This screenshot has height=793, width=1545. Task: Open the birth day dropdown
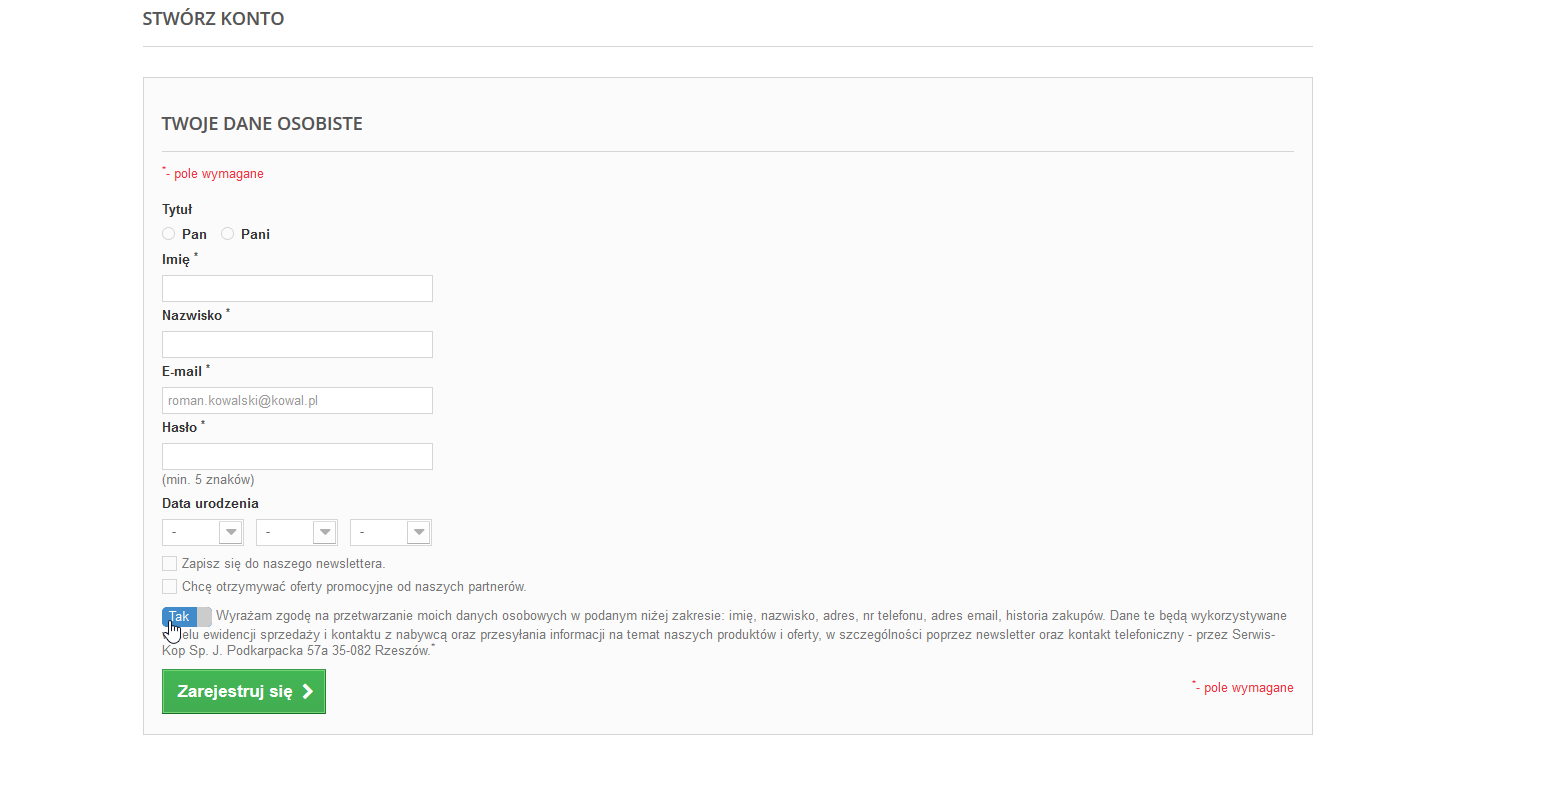point(203,532)
